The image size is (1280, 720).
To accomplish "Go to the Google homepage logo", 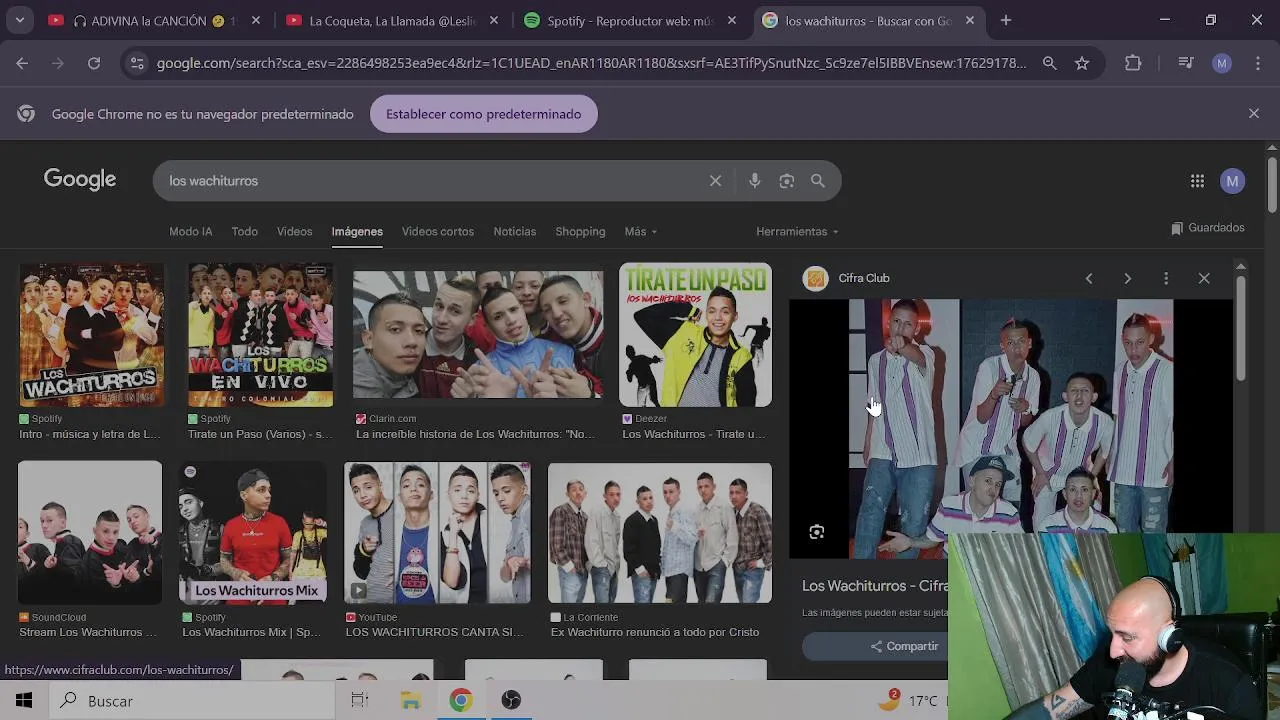I will [x=80, y=180].
